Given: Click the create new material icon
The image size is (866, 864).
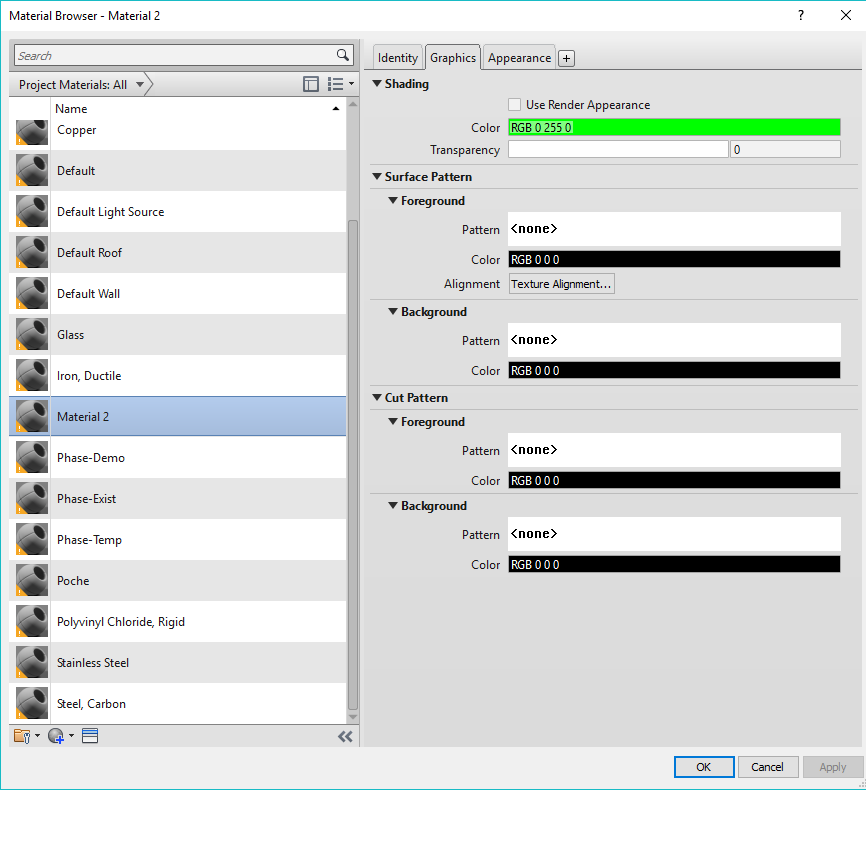Looking at the screenshot, I should point(56,736).
